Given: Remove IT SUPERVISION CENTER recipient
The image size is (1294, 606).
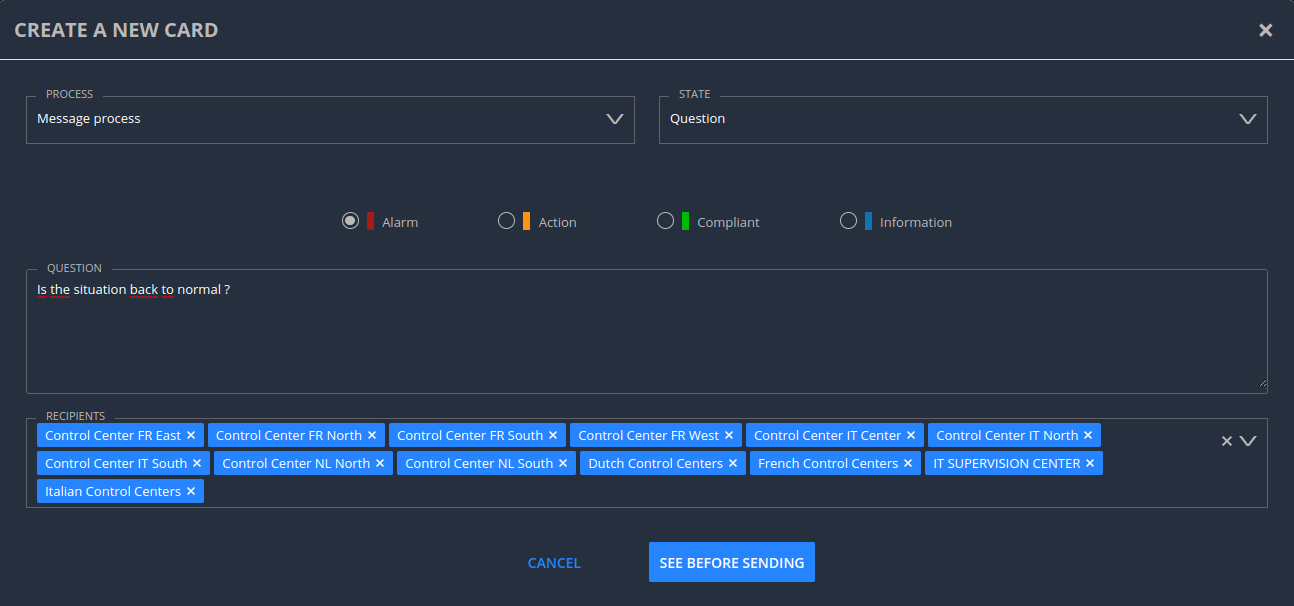Looking at the screenshot, I should (x=1091, y=462).
